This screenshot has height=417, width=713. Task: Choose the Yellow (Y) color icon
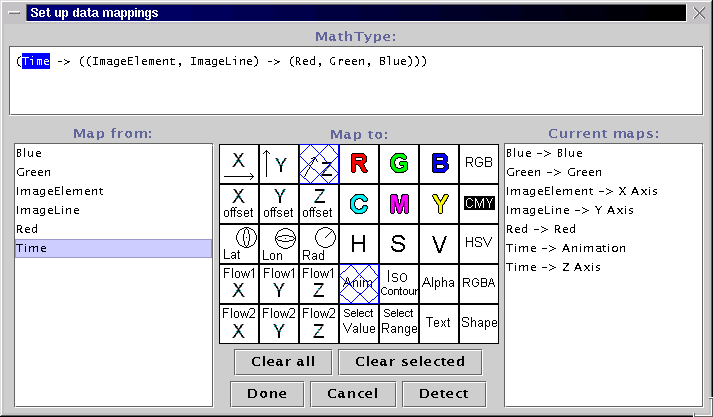[439, 204]
